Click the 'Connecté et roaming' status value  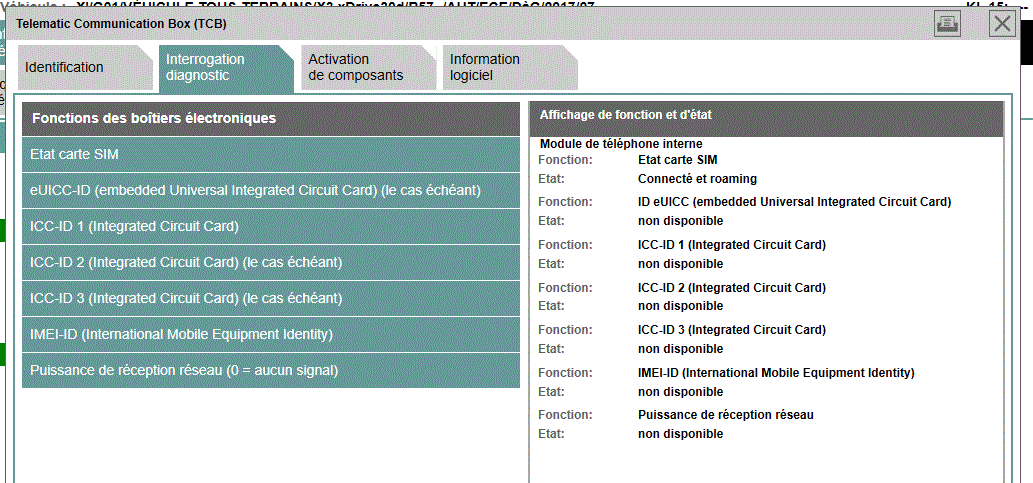[697, 179]
